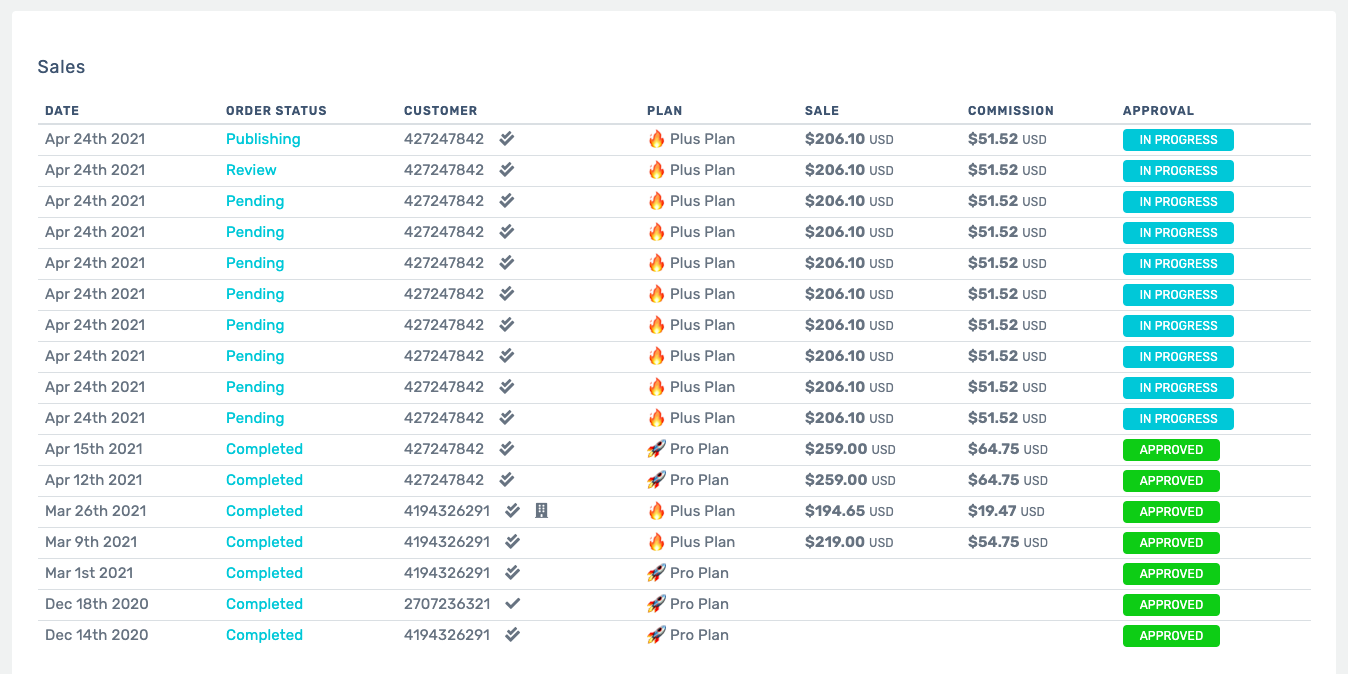Open the Publishing order status link
This screenshot has height=674, width=1348.
click(x=263, y=139)
